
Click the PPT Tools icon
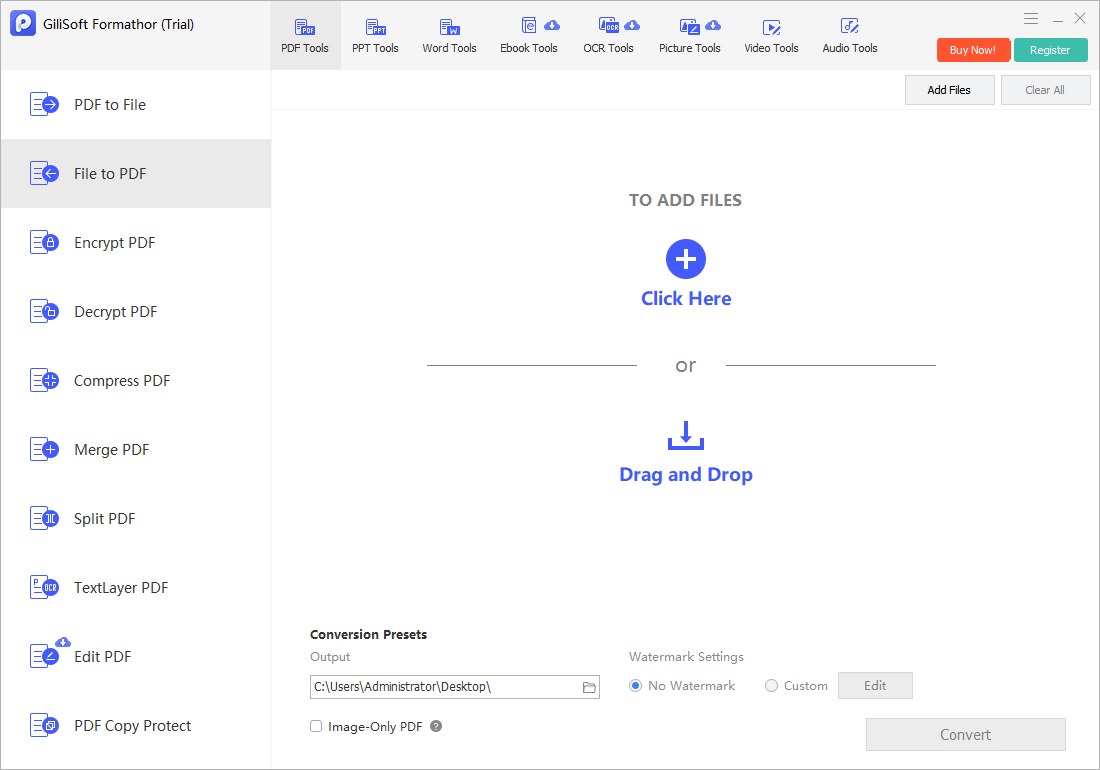point(376,27)
